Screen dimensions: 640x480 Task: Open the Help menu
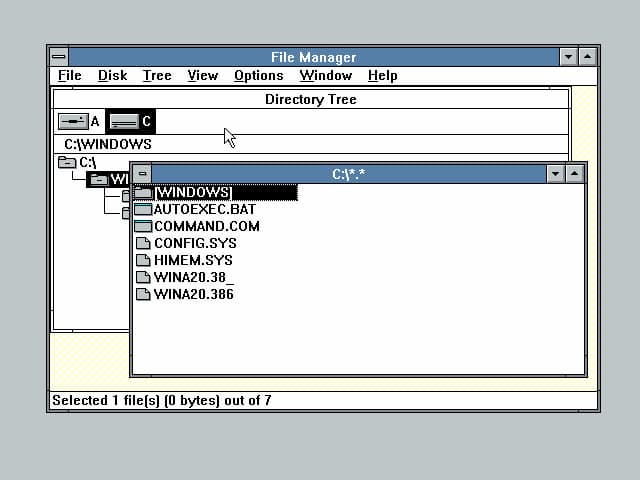point(382,76)
